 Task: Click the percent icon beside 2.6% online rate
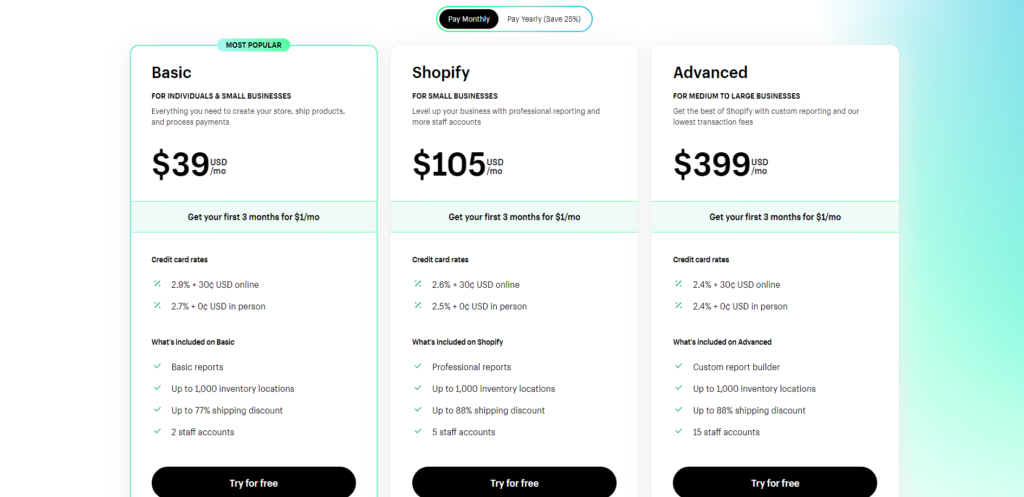tap(418, 284)
